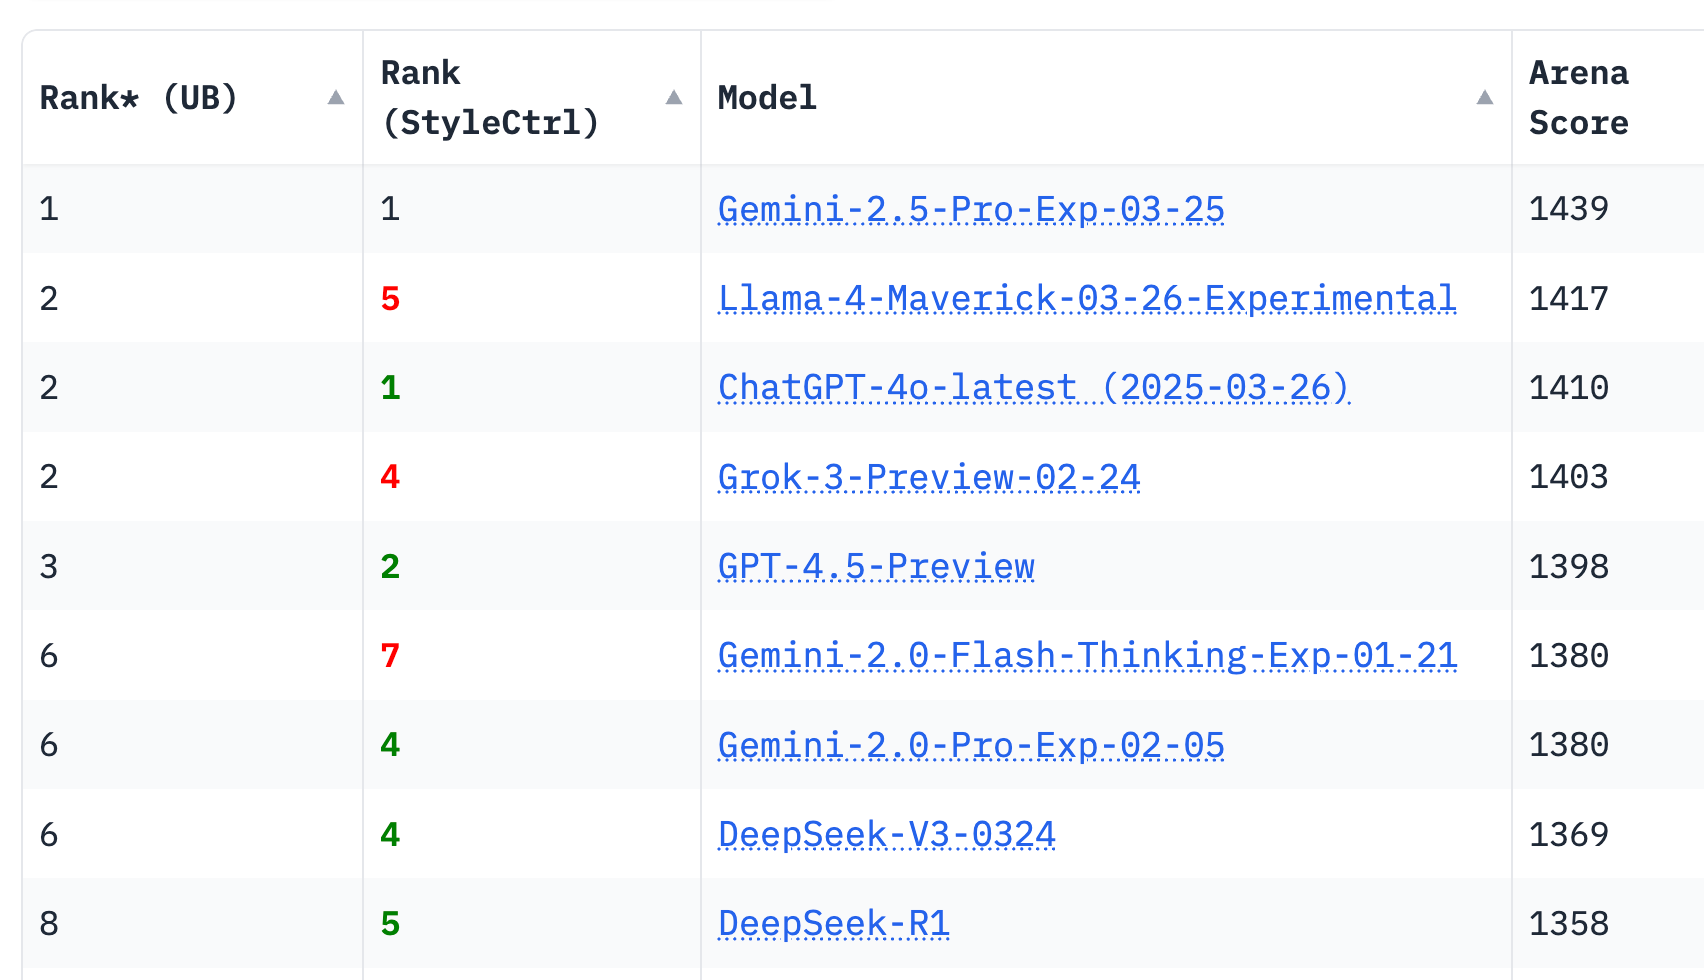Select arena score 1410
The image size is (1704, 980).
coord(1569,387)
